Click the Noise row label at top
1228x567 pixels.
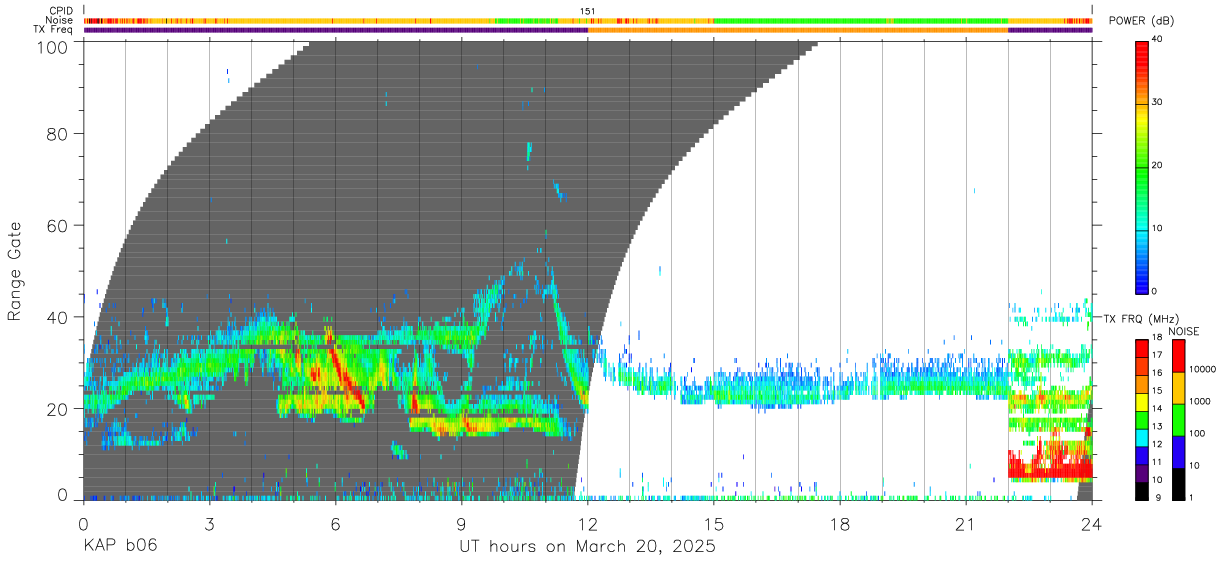point(59,20)
